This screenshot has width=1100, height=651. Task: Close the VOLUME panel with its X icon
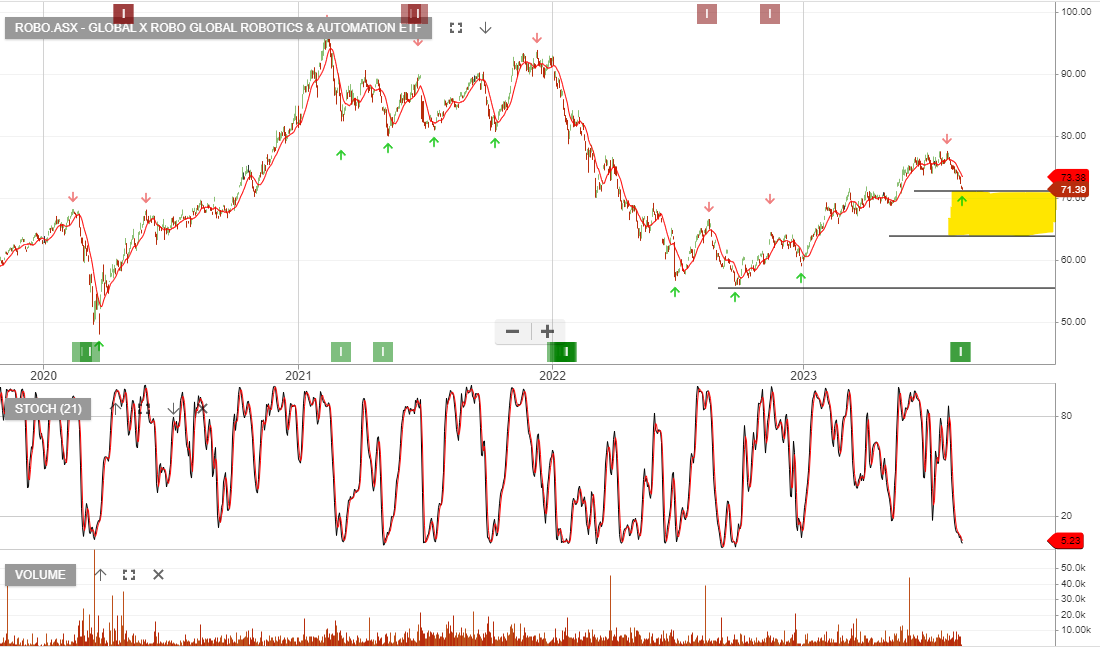(x=157, y=574)
